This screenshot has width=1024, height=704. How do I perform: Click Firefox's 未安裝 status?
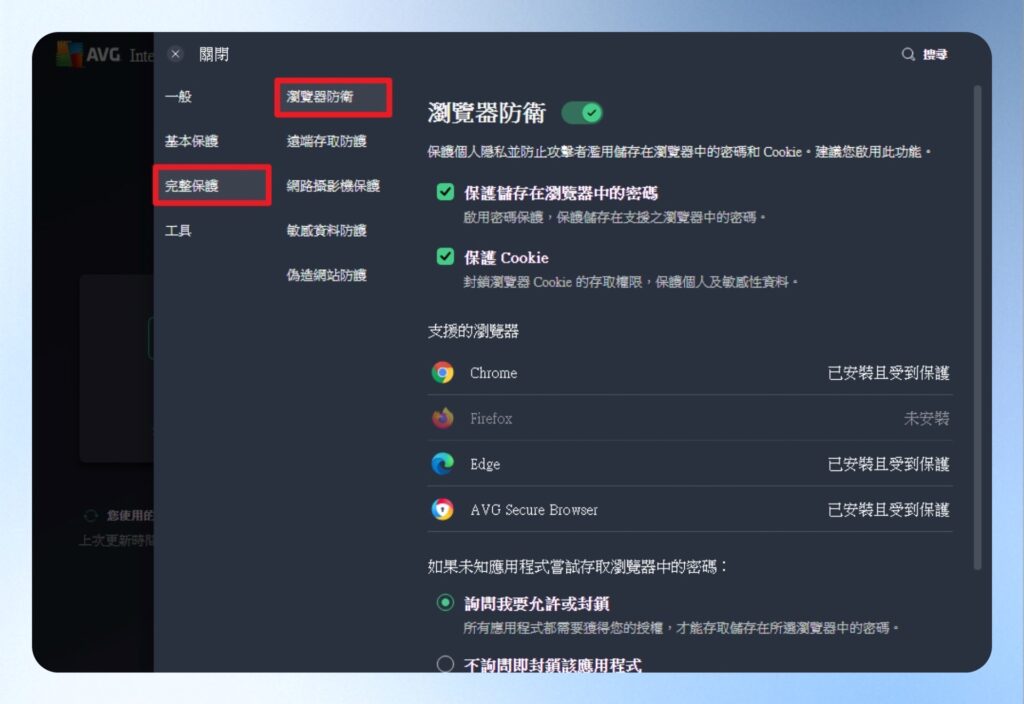(x=927, y=419)
